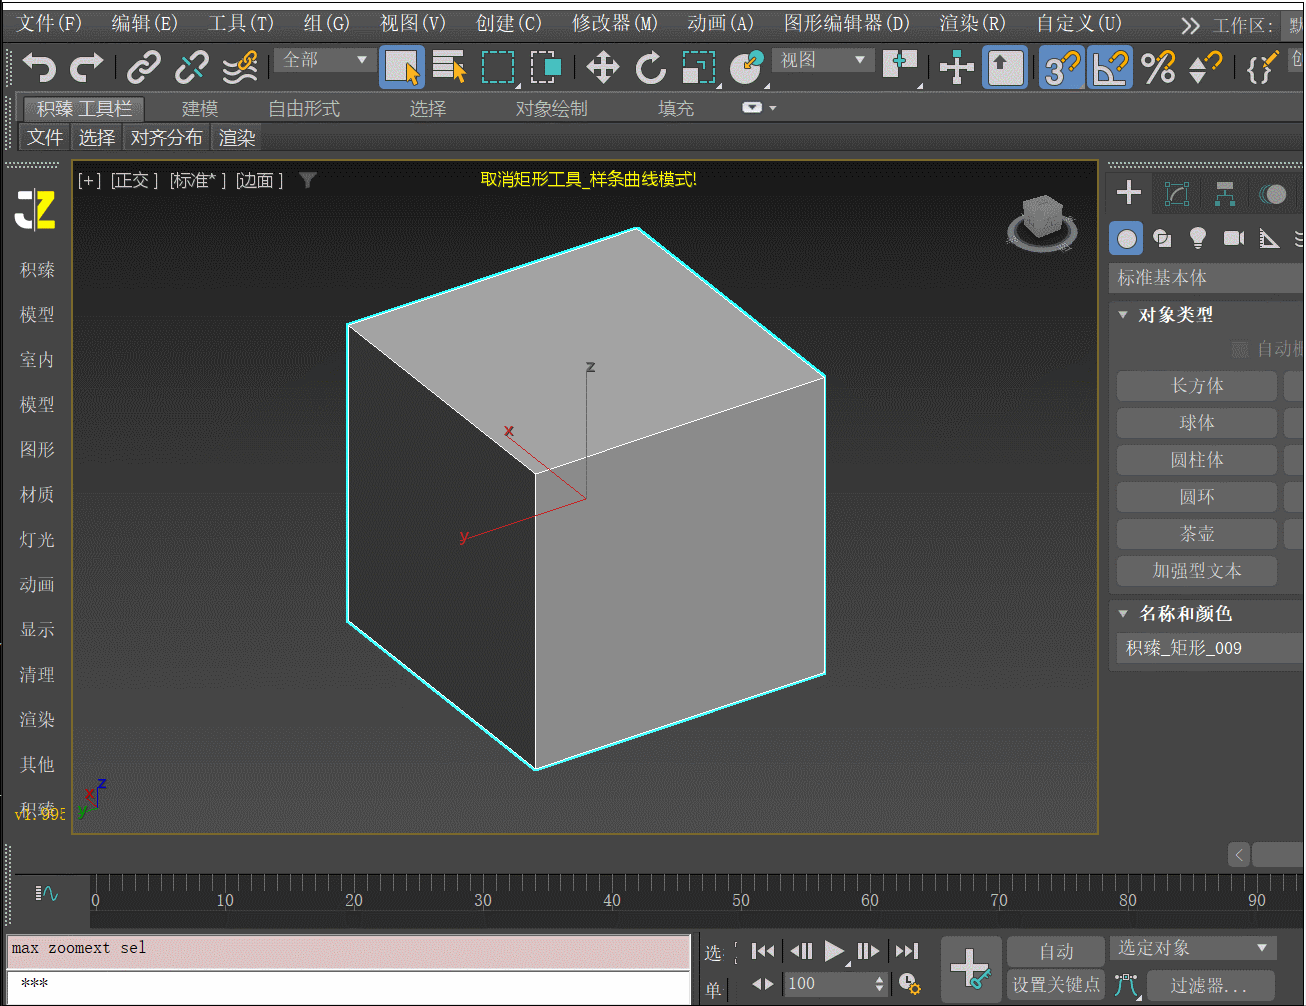Click the 加强型文本 button

[x=1197, y=571]
